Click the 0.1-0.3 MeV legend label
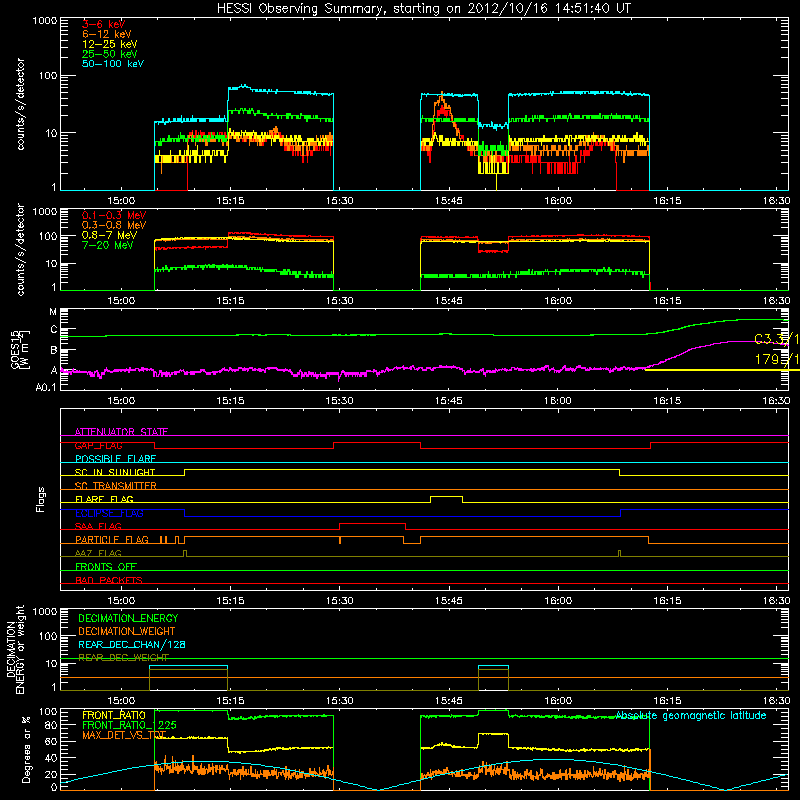800x800 pixels. (114, 215)
